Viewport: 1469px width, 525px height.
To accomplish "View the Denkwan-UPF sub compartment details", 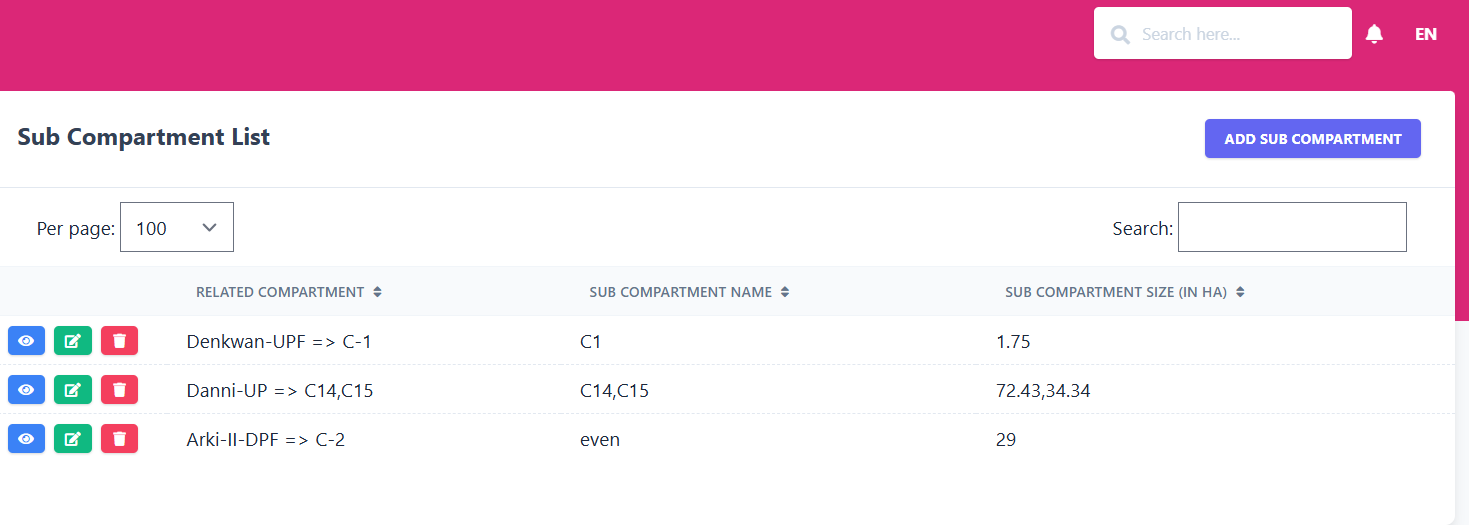I will coord(26,341).
